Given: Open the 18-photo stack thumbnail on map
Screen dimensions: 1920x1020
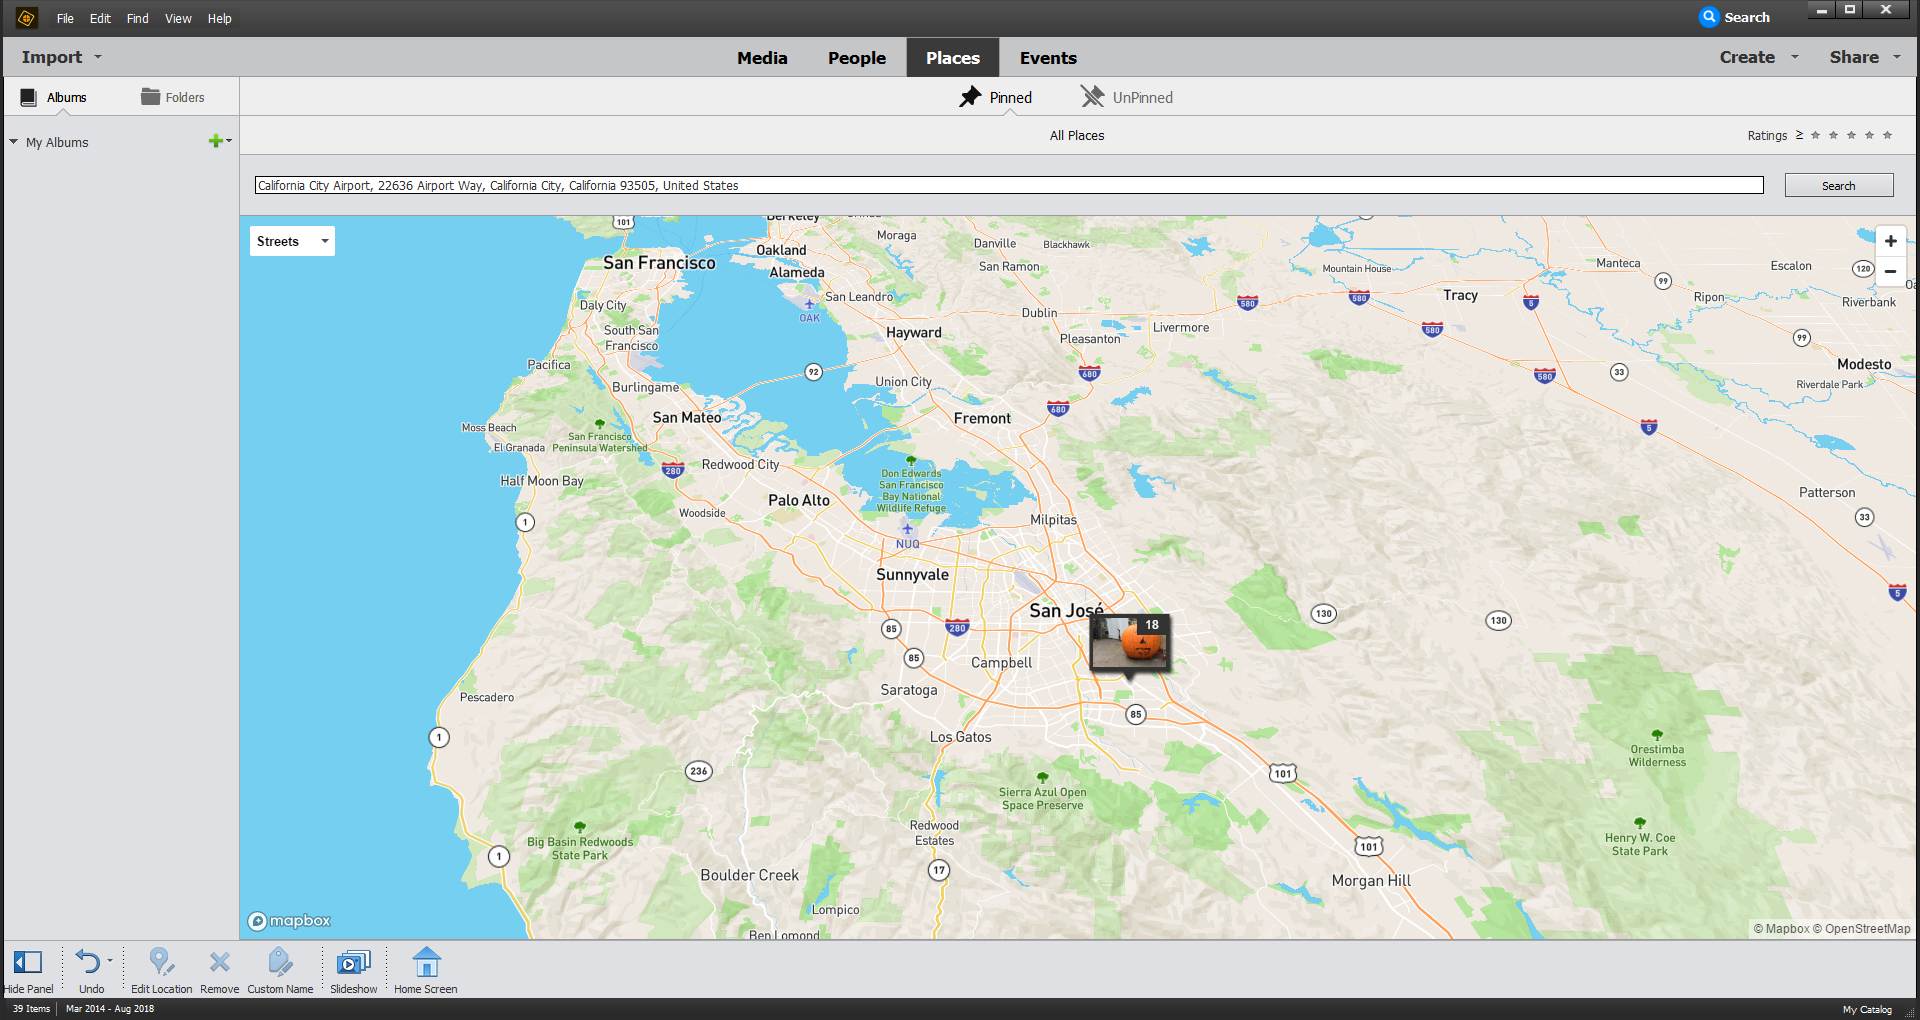Looking at the screenshot, I should tap(1129, 642).
